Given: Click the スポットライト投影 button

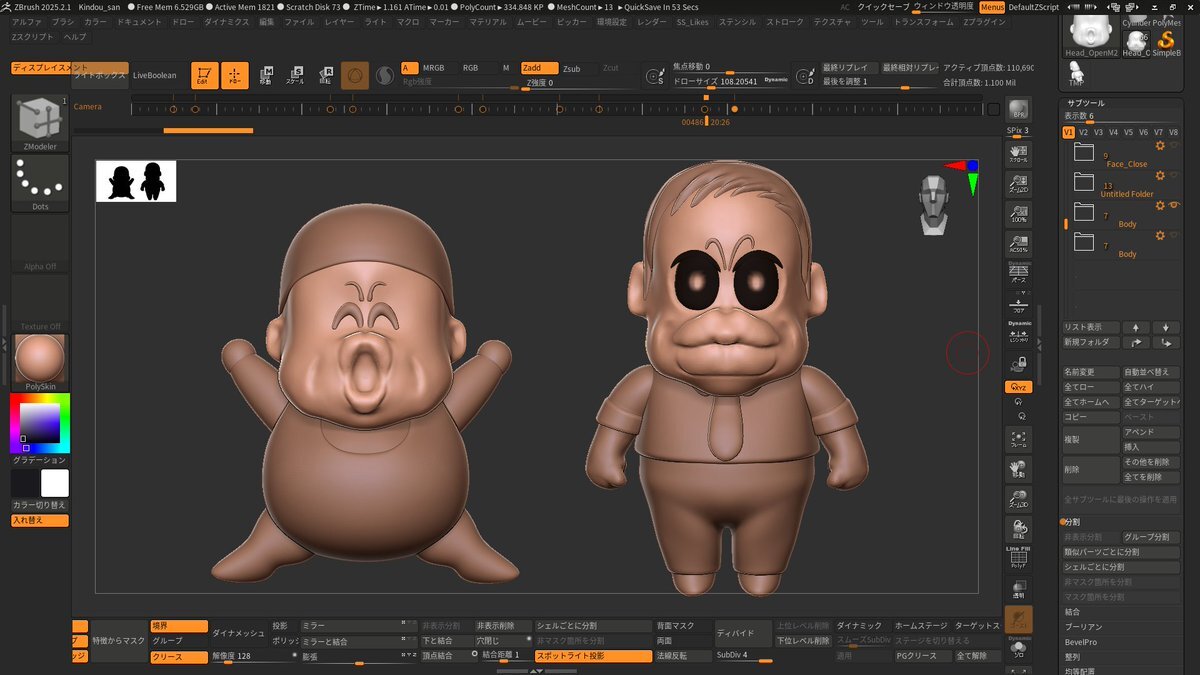Looking at the screenshot, I should tap(592, 656).
